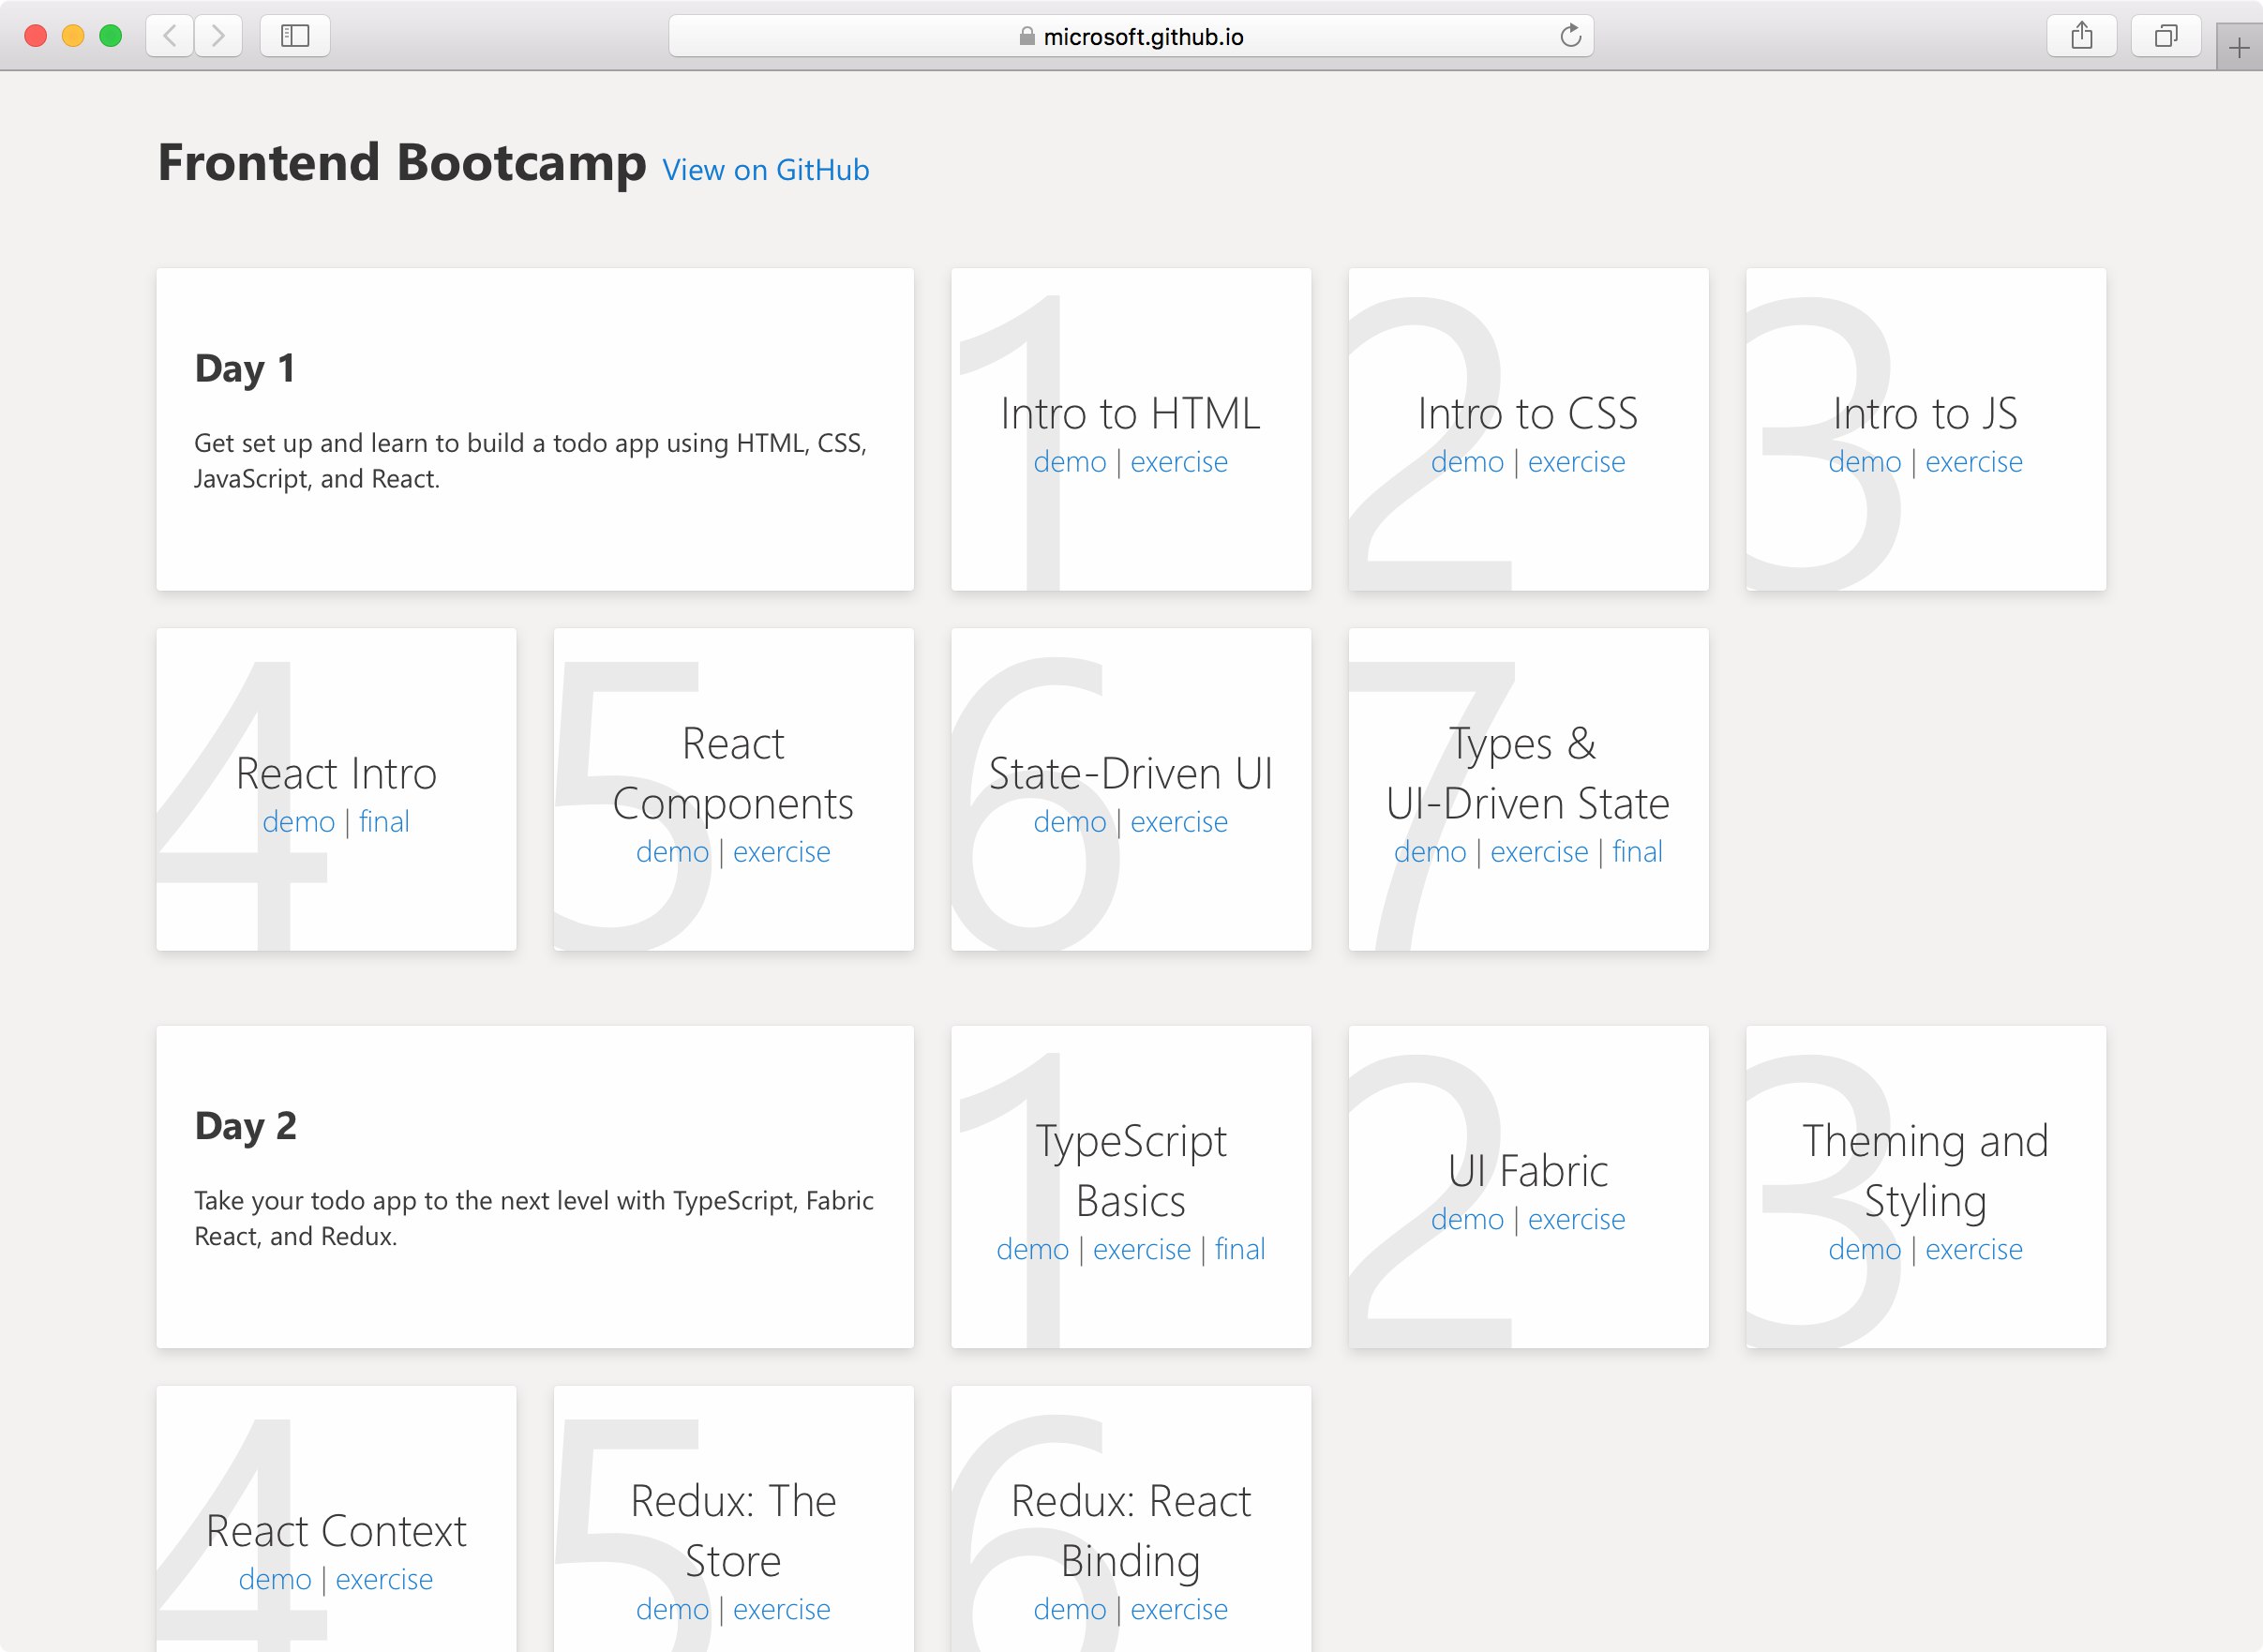Image resolution: width=2263 pixels, height=1652 pixels.
Task: Open UI Fabric exercise link
Action: coord(1577,1219)
